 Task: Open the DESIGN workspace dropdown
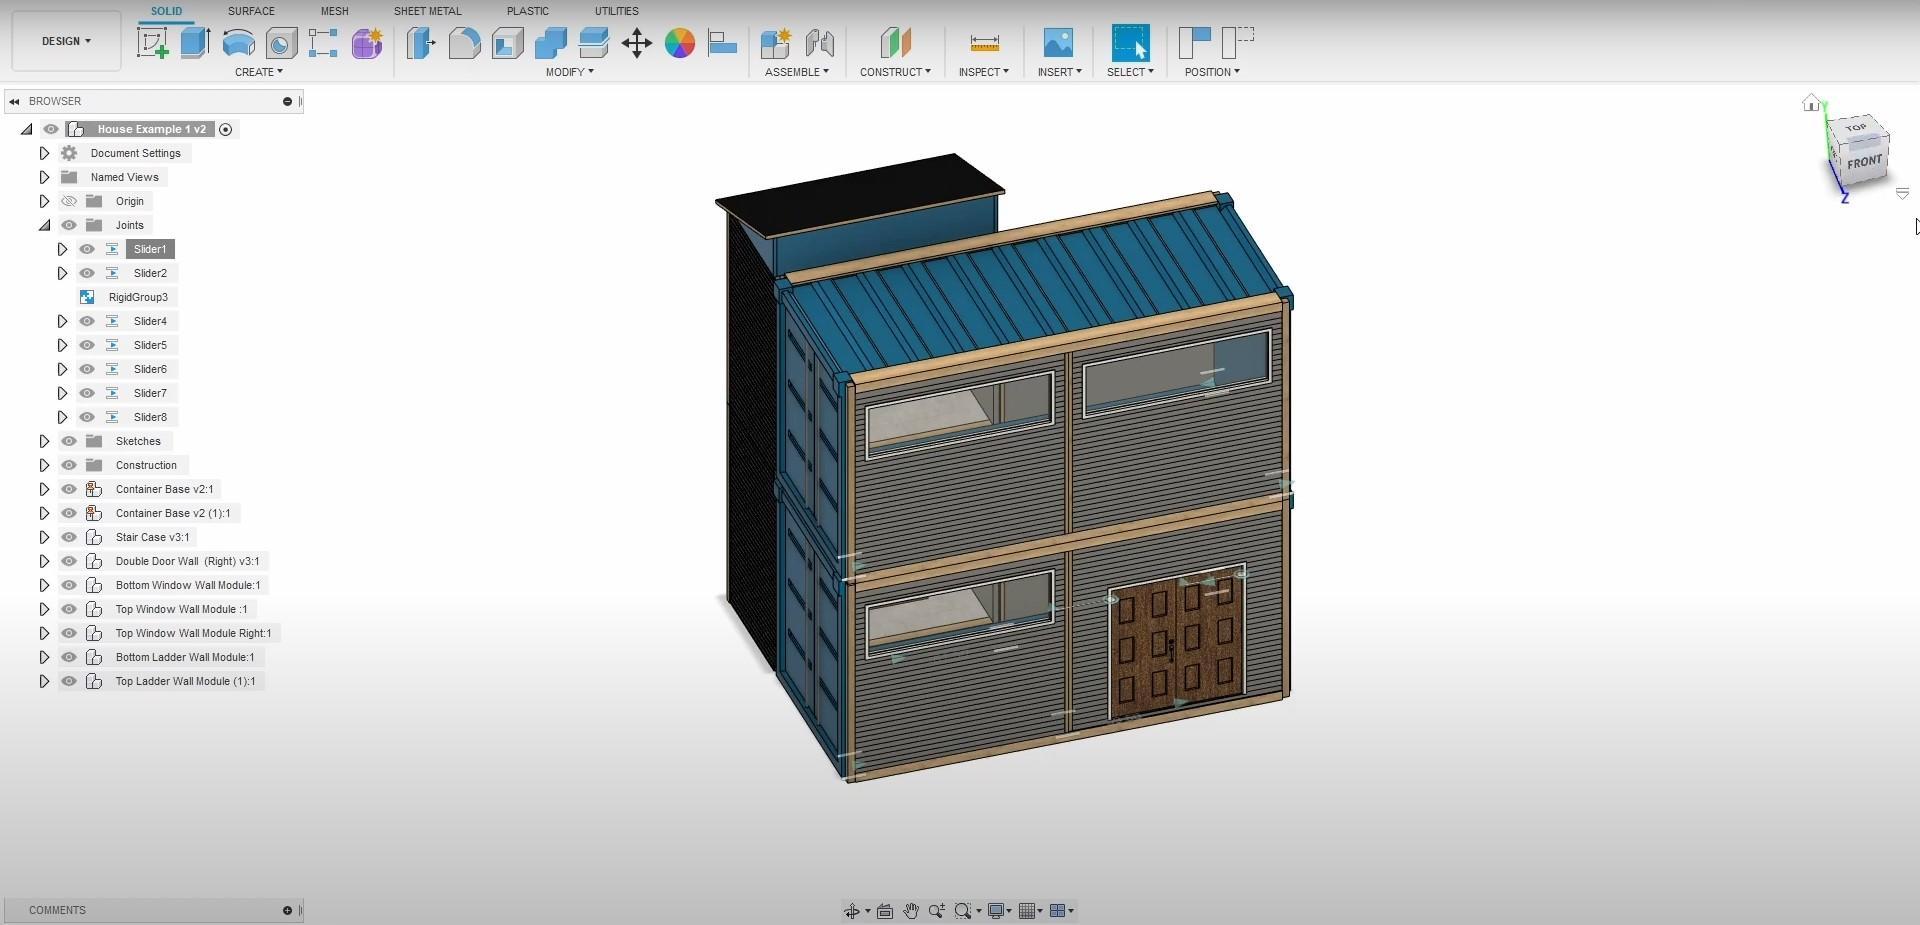[66, 41]
